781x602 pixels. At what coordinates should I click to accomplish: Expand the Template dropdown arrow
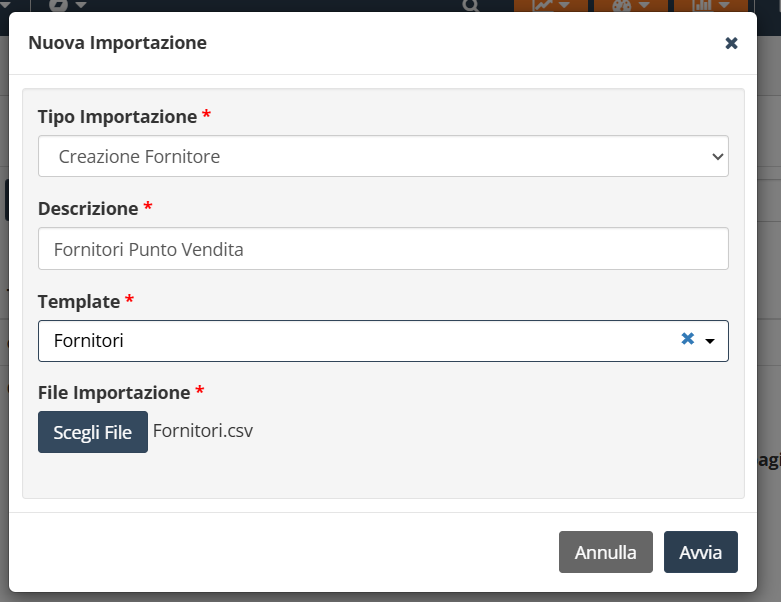coord(710,341)
